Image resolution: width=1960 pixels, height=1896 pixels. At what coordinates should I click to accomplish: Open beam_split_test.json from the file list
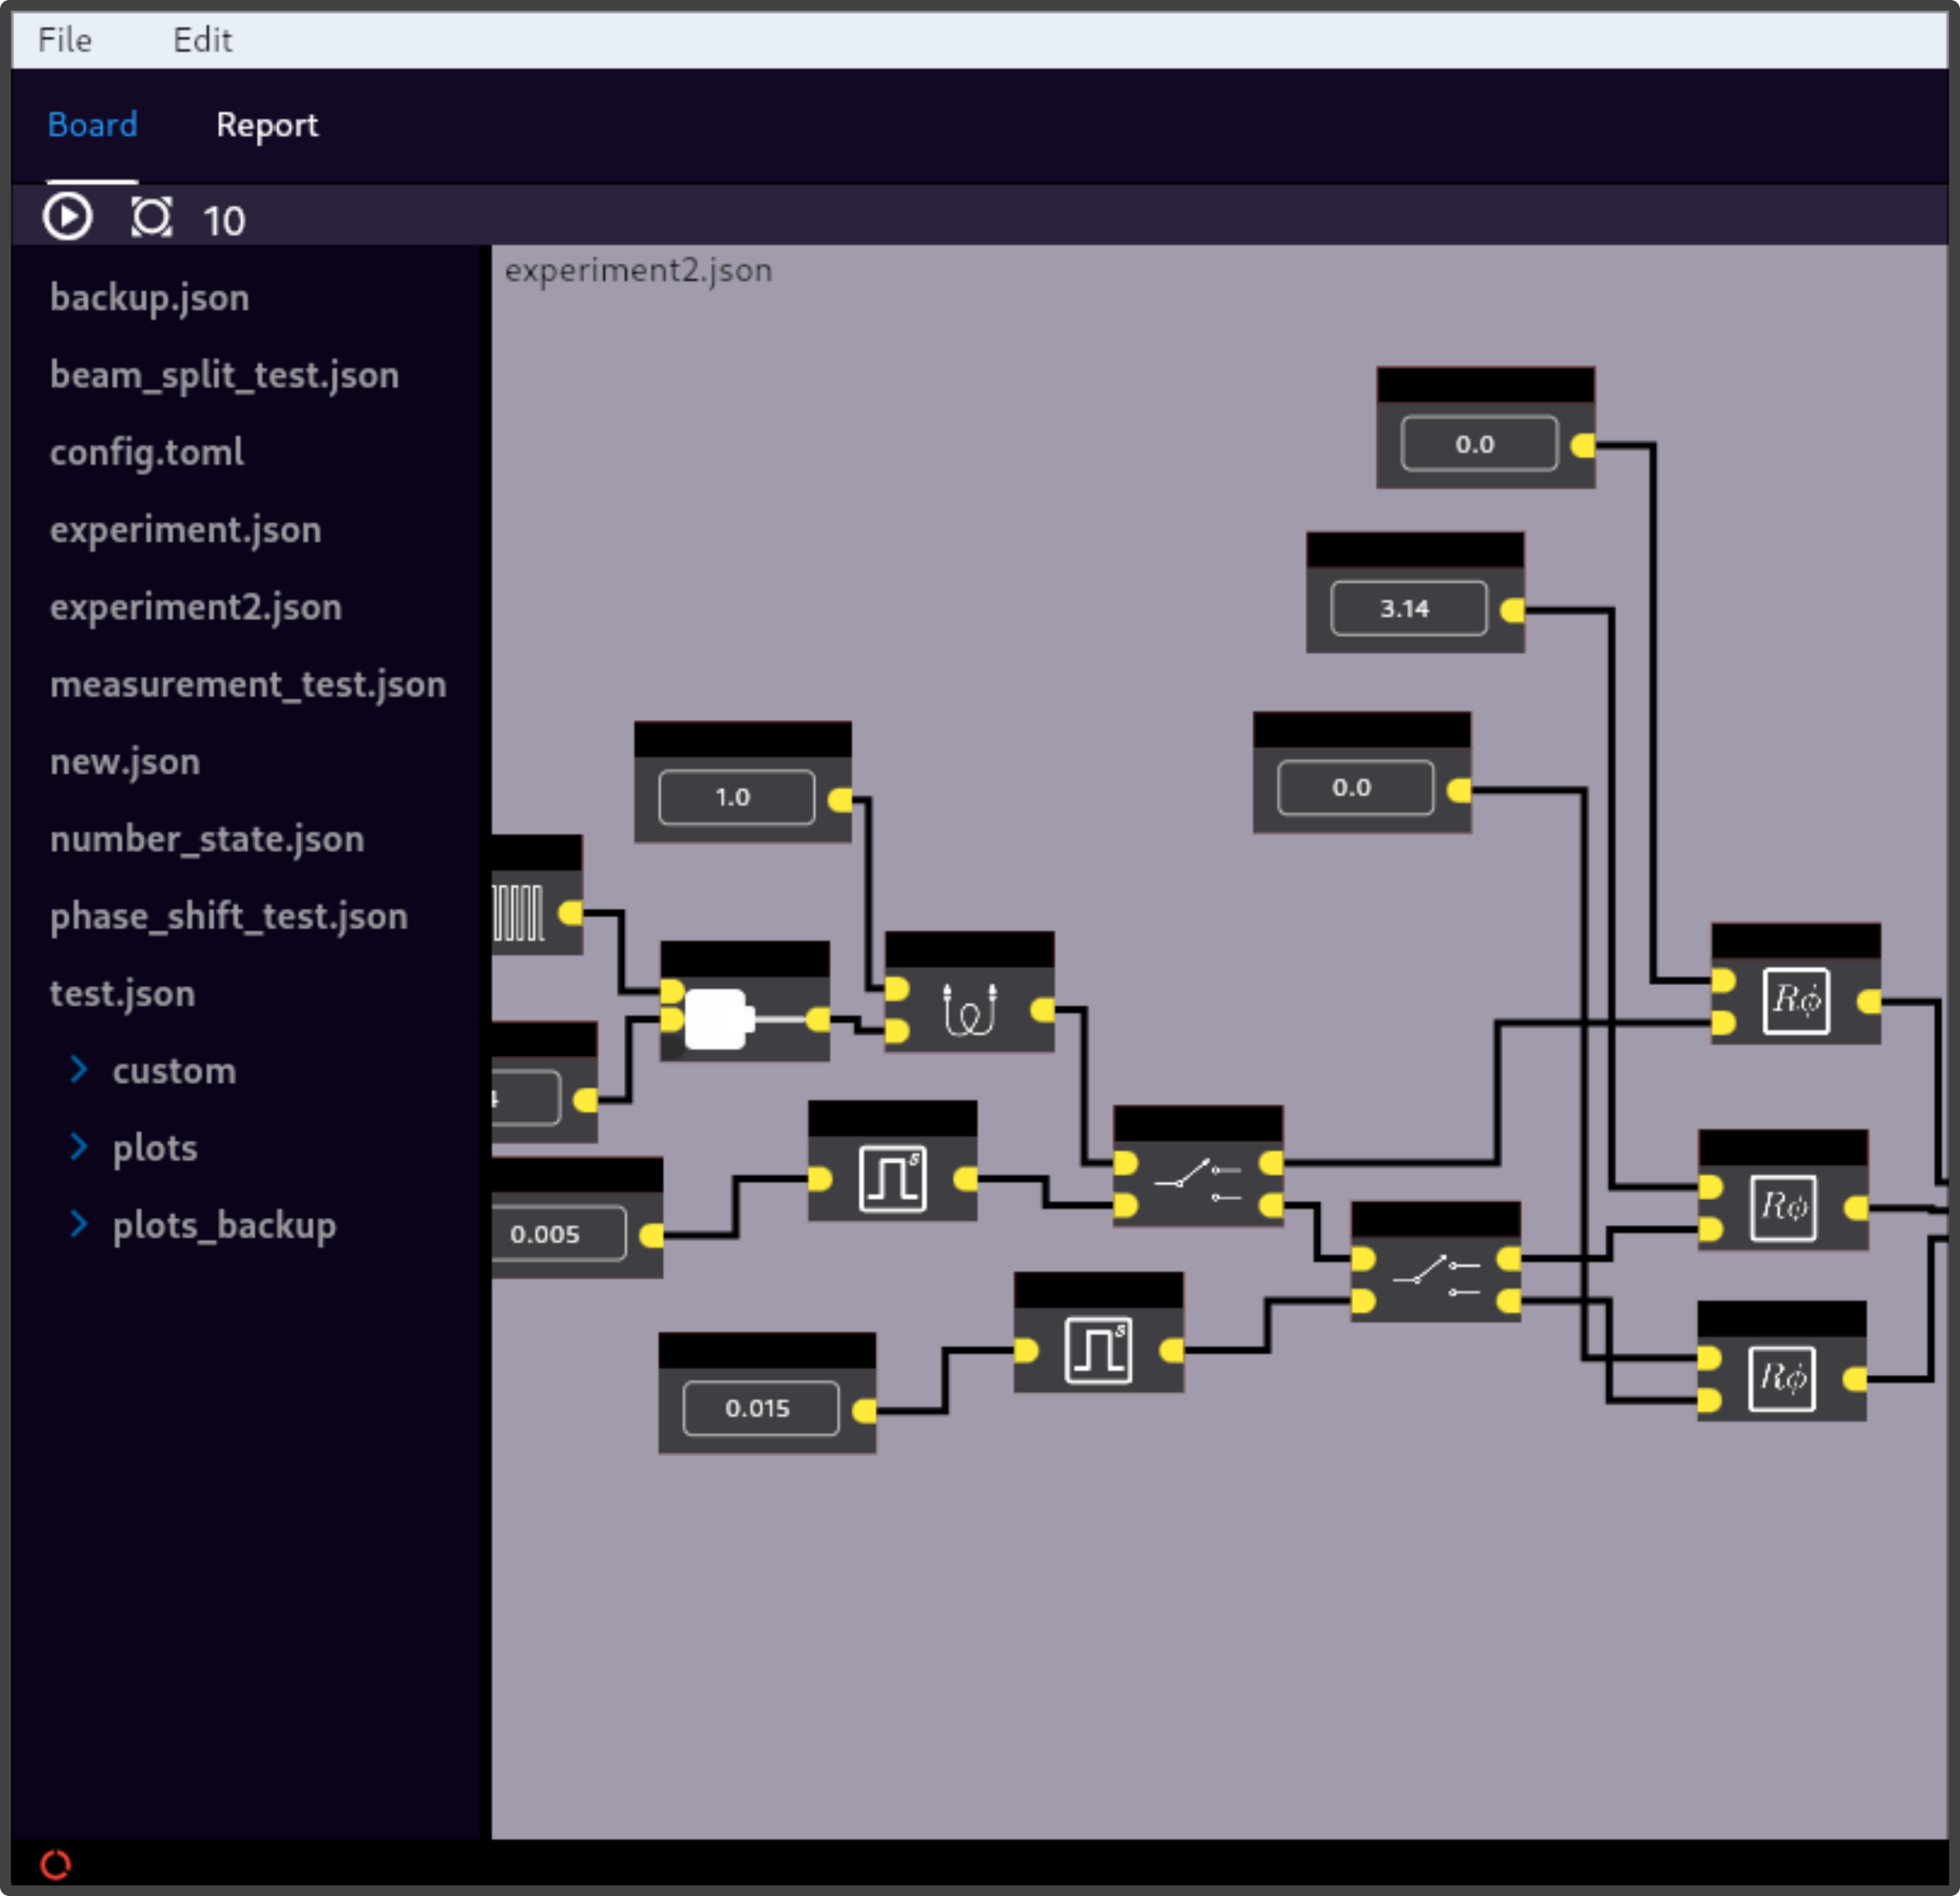tap(224, 375)
